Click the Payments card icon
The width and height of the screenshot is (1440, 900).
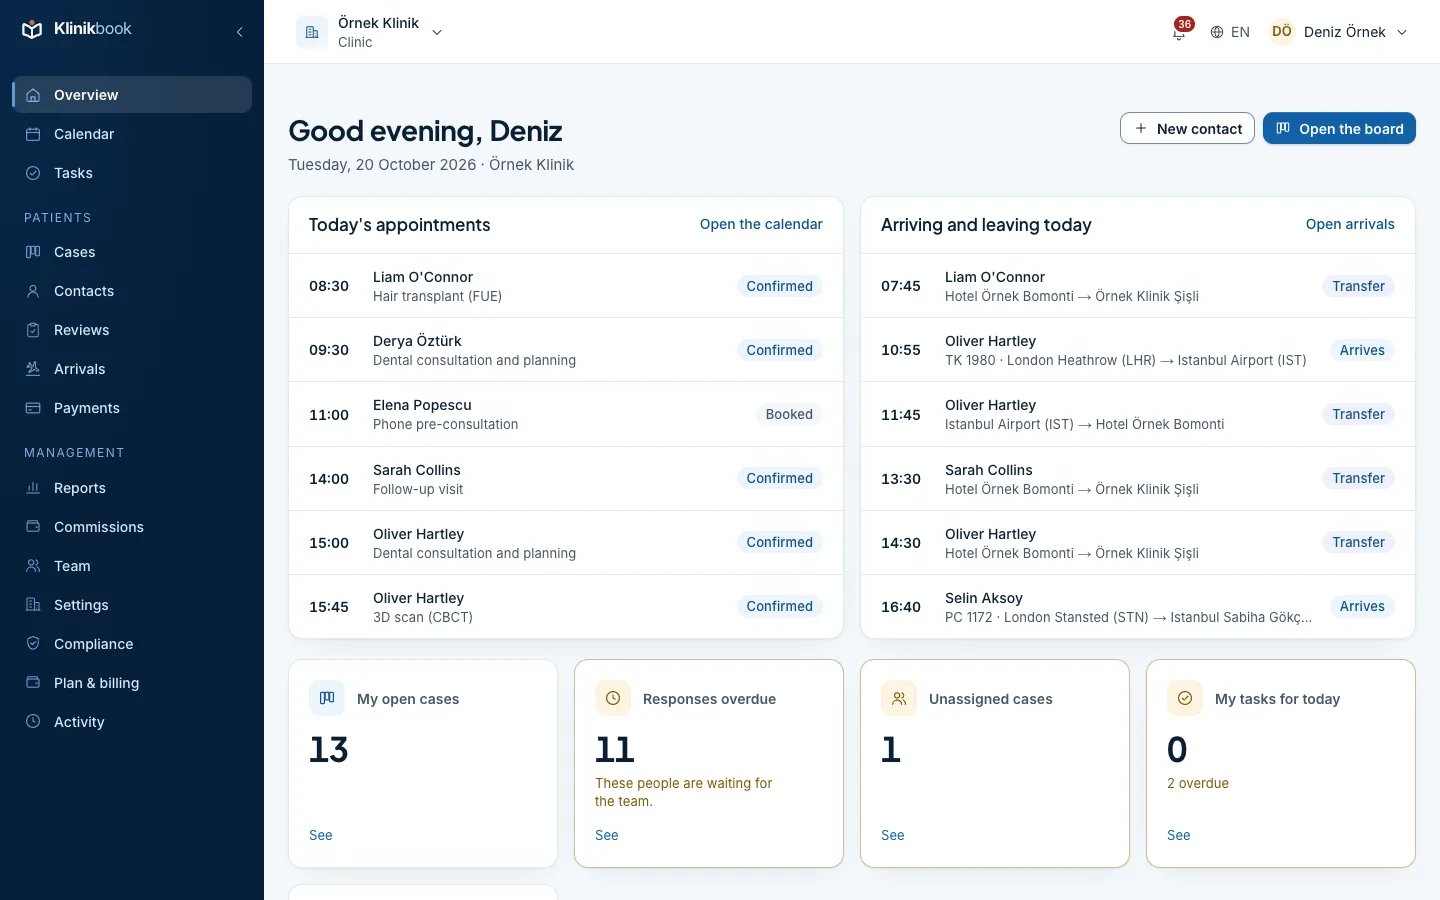[33, 408]
